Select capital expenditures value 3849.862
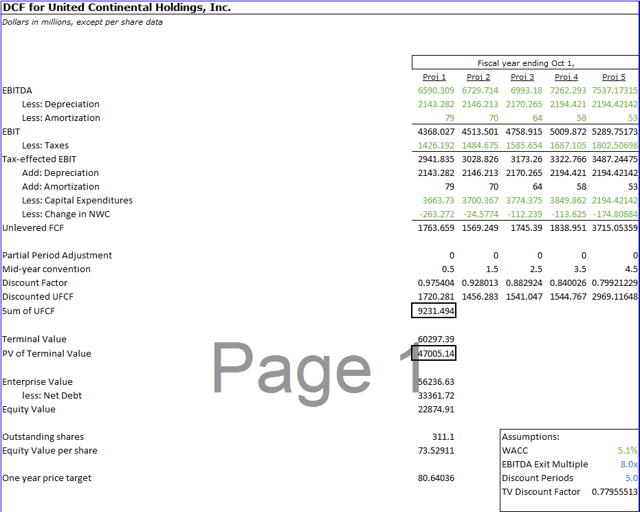Viewport: 640px width, 512px height. pos(568,200)
